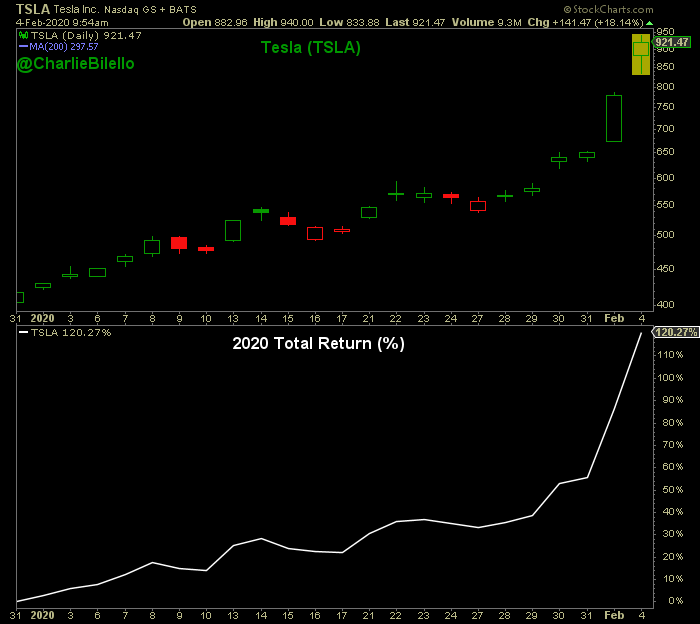Viewport: 700px width, 624px height.
Task: Click the highlighted Feb 4 candlestick
Action: pyautogui.click(x=641, y=54)
